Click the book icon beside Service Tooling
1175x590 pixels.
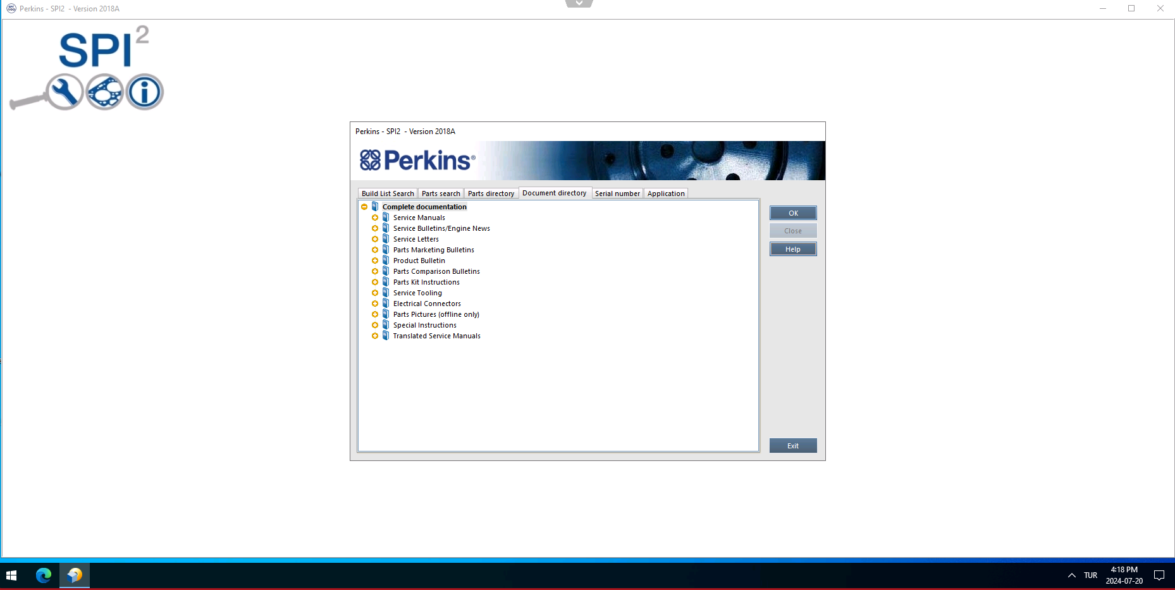(386, 292)
